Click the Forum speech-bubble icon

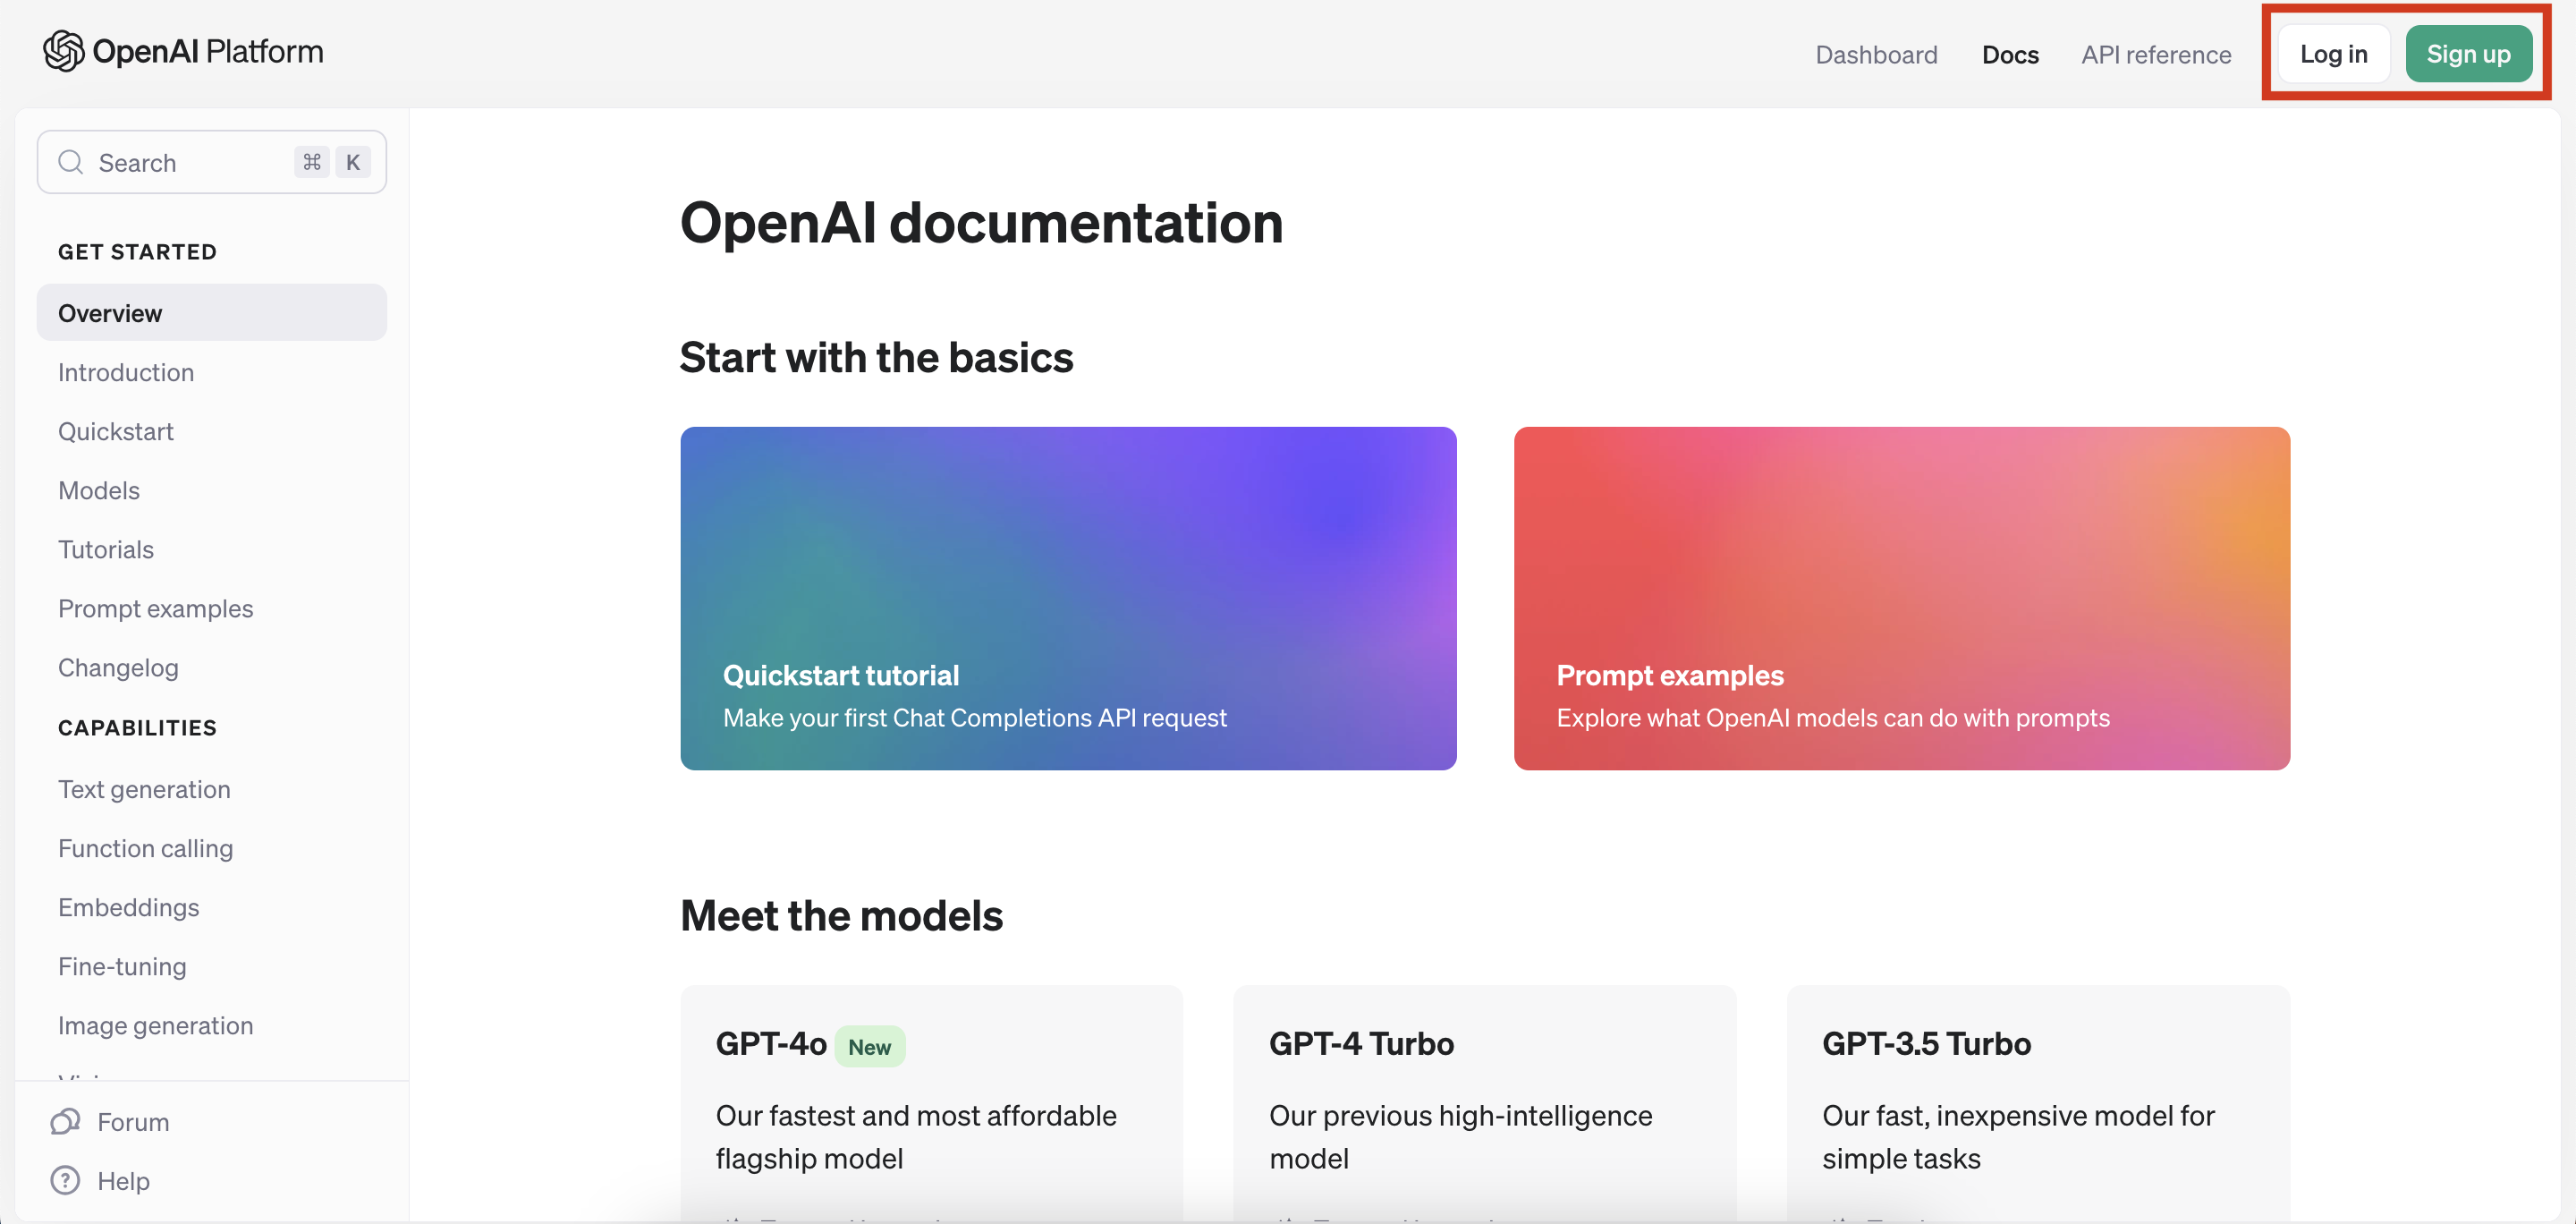pyautogui.click(x=64, y=1121)
